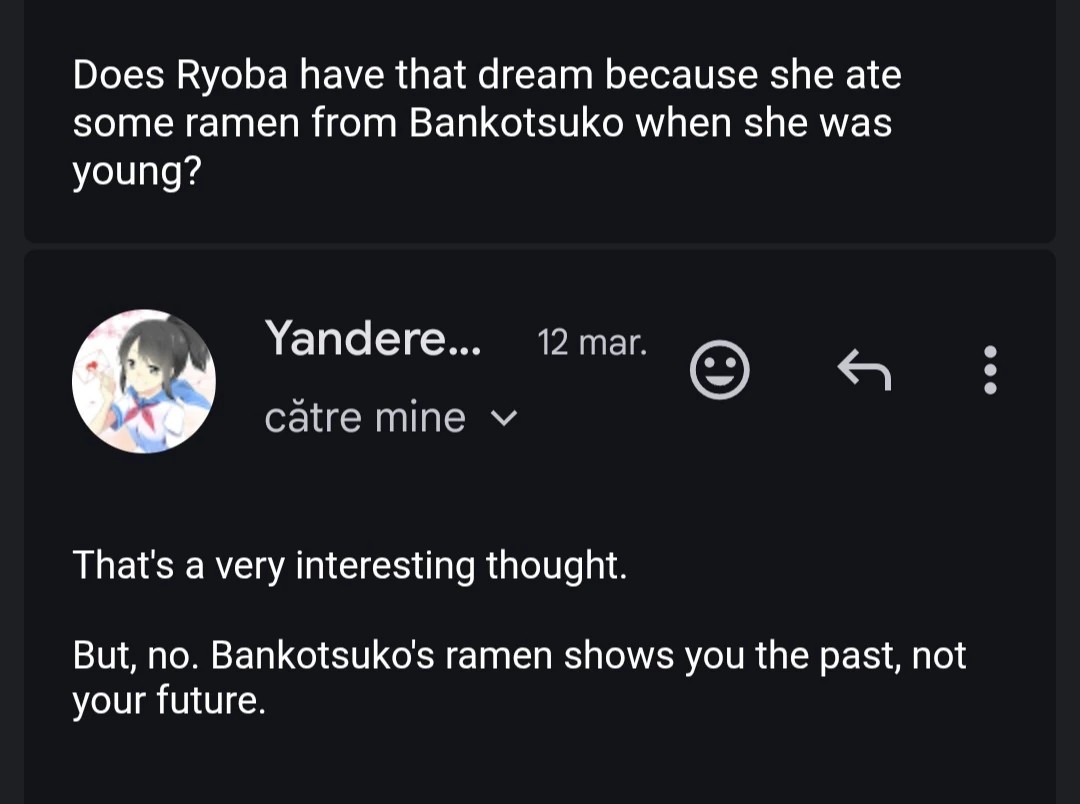Tap the 12 mar. date stamp
This screenshot has width=1080, height=804.
click(x=592, y=343)
